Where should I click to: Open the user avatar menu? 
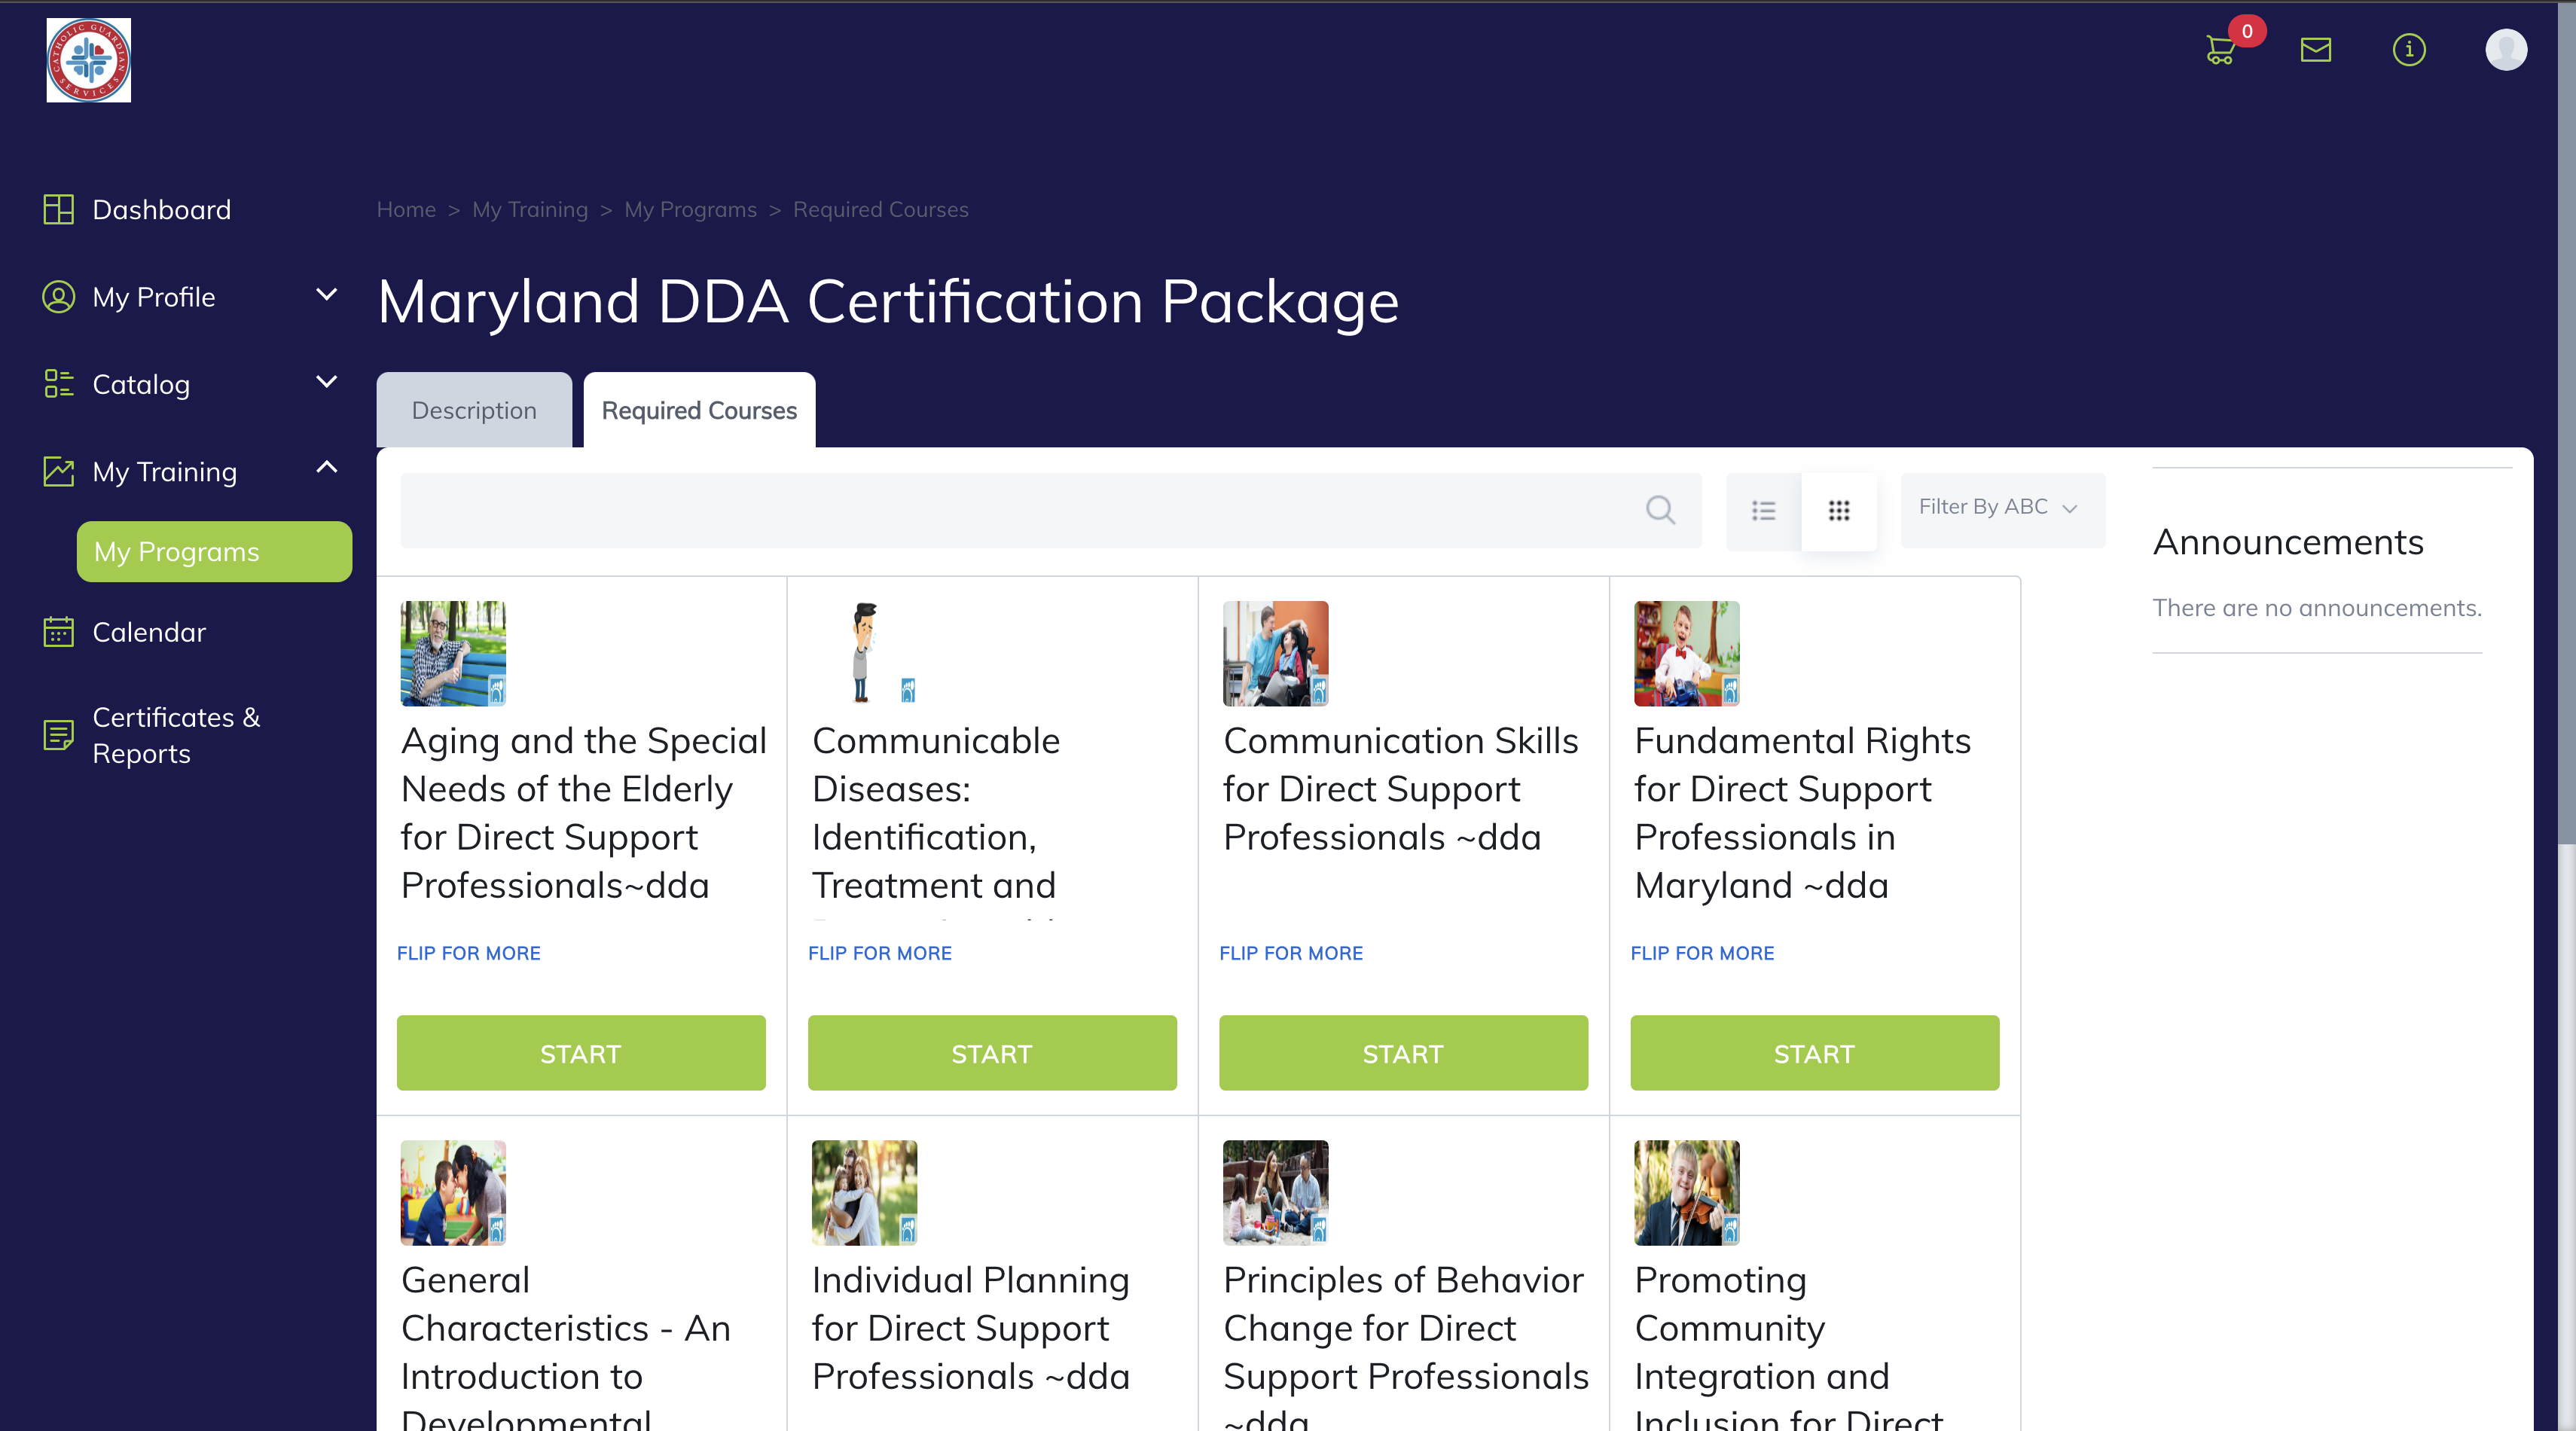(2505, 50)
